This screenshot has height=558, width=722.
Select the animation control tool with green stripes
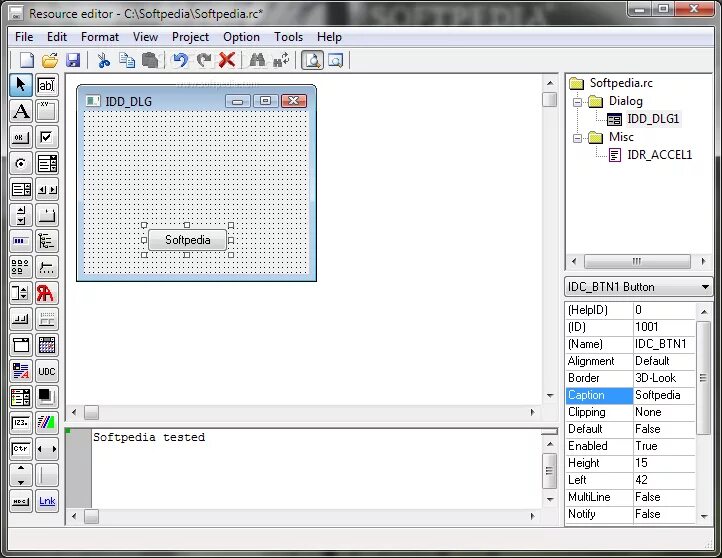coord(47,423)
